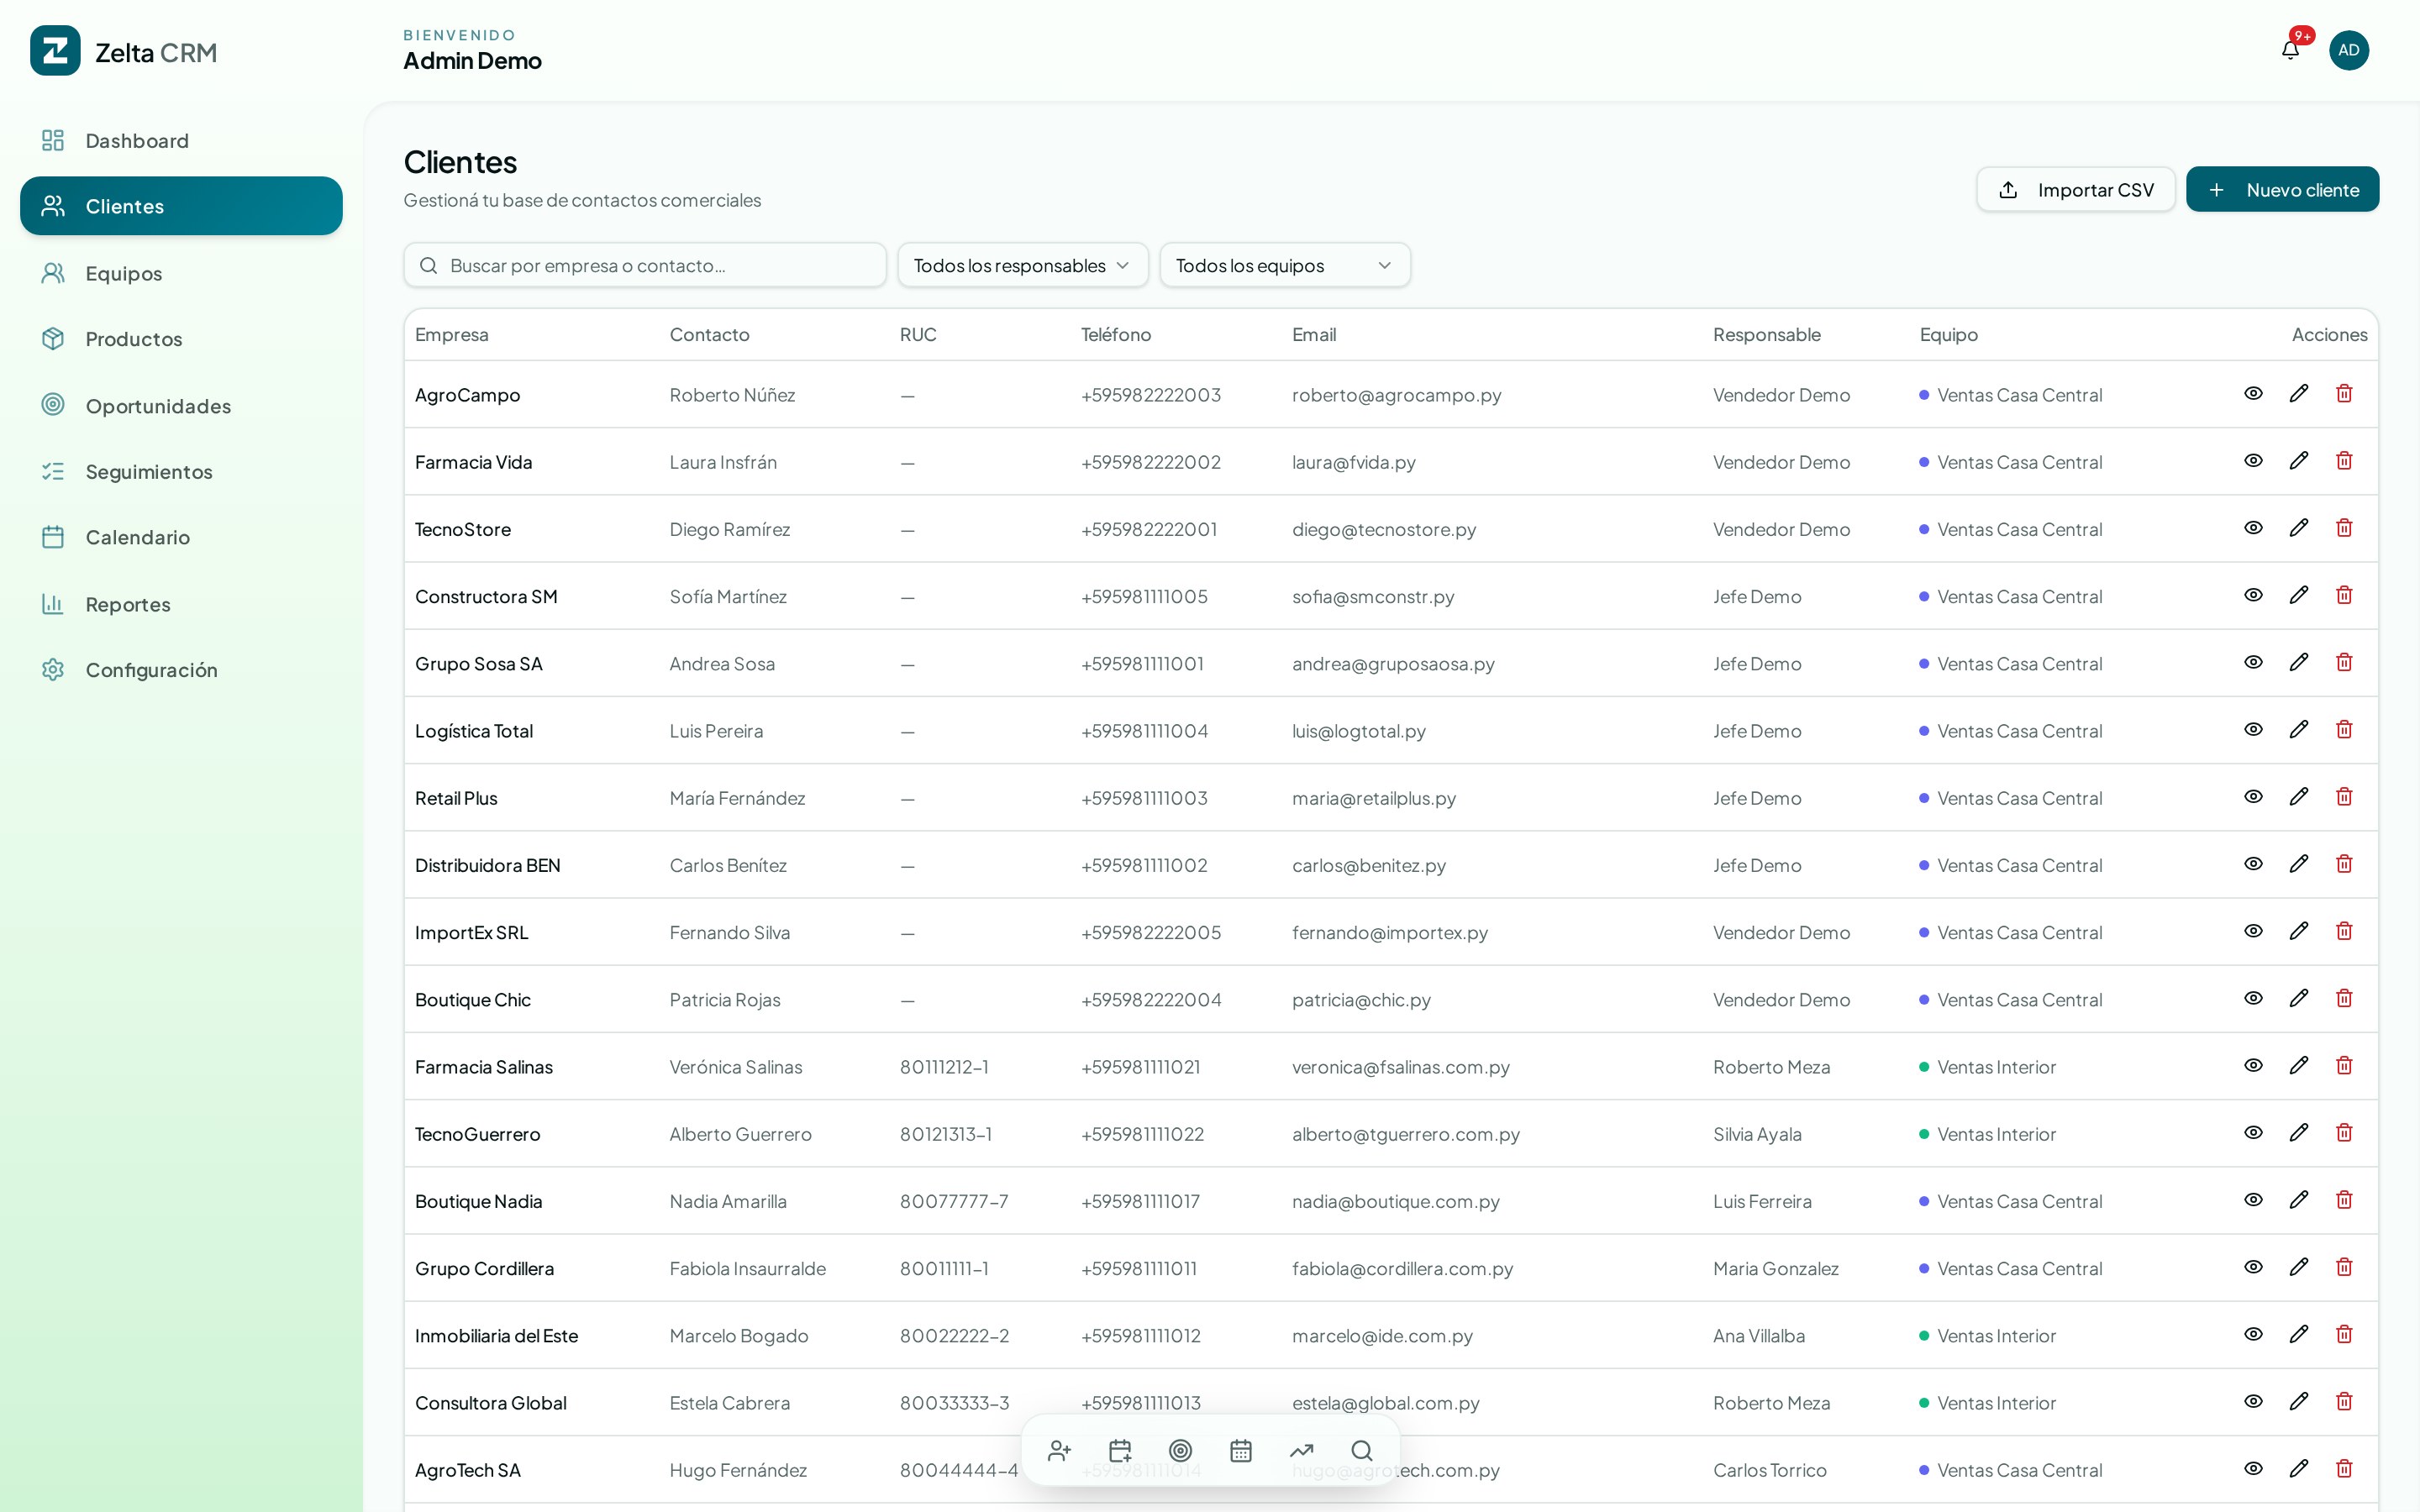This screenshot has width=2420, height=1512.
Task: Click the Responsable column header
Action: tap(1766, 334)
